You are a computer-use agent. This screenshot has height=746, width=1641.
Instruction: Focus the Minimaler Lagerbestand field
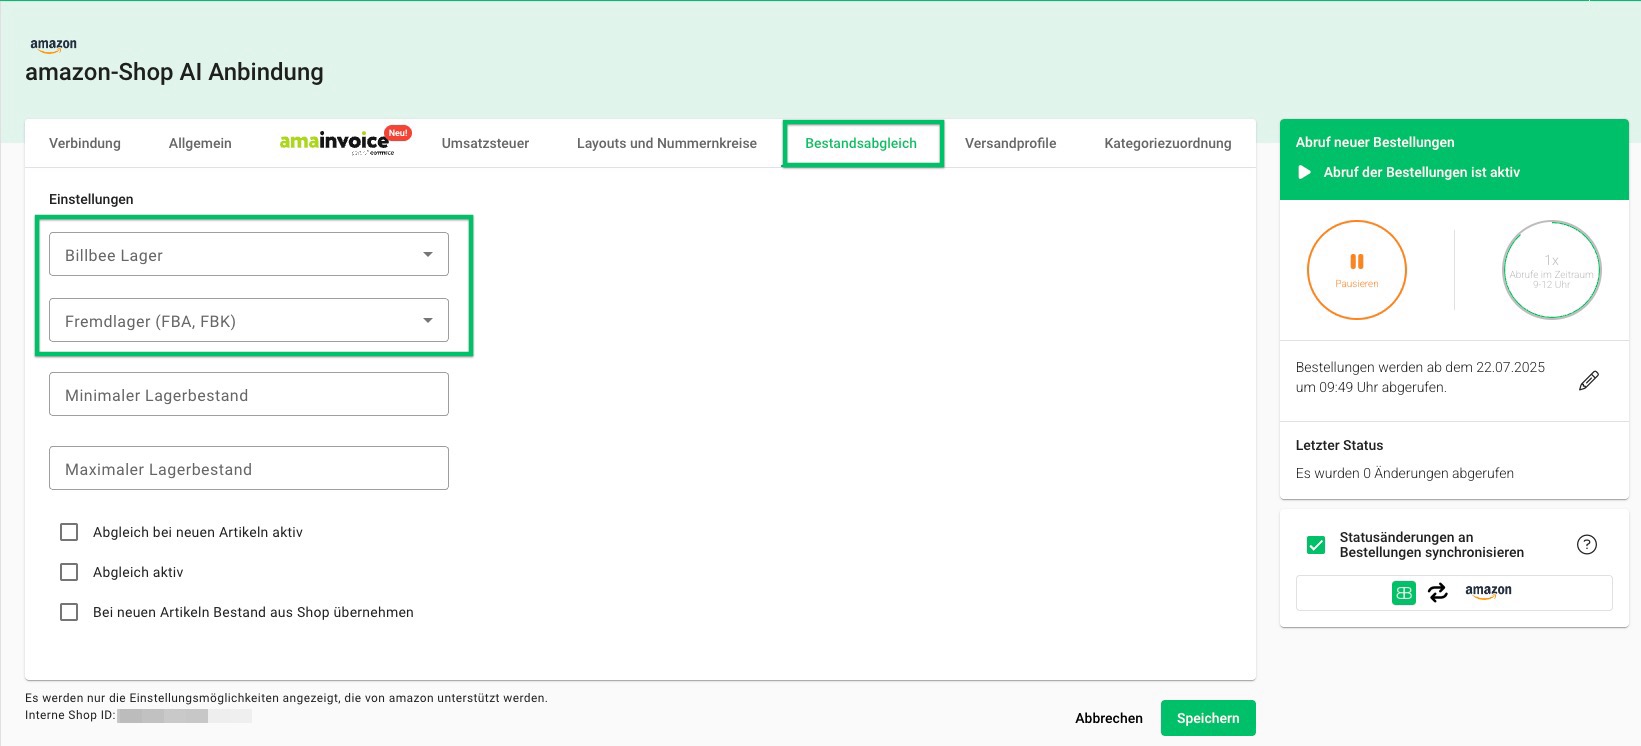point(249,394)
